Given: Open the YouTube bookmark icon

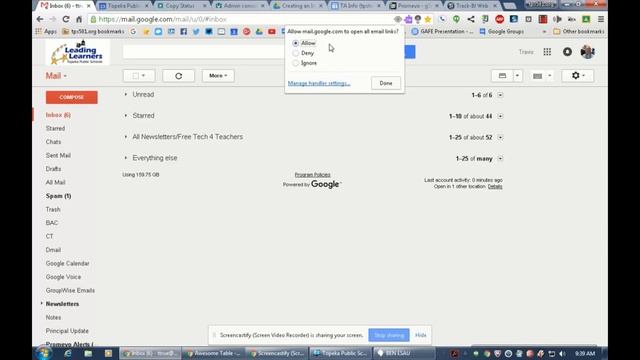Looking at the screenshot, I should 272,31.
